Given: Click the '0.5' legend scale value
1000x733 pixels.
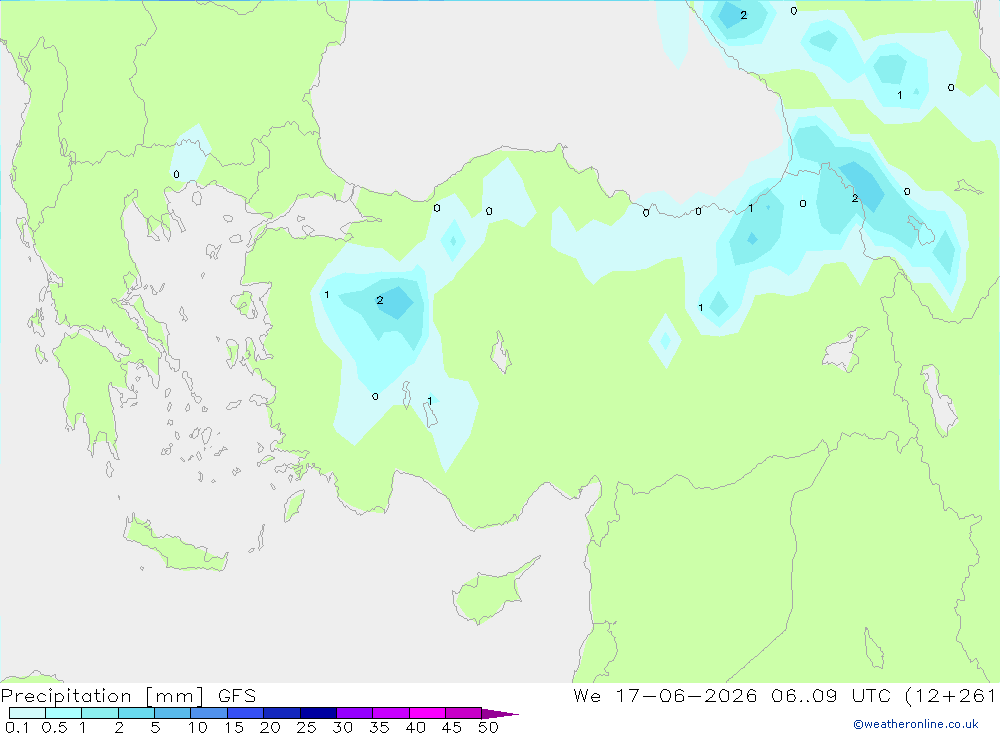Looking at the screenshot, I should (54, 727).
